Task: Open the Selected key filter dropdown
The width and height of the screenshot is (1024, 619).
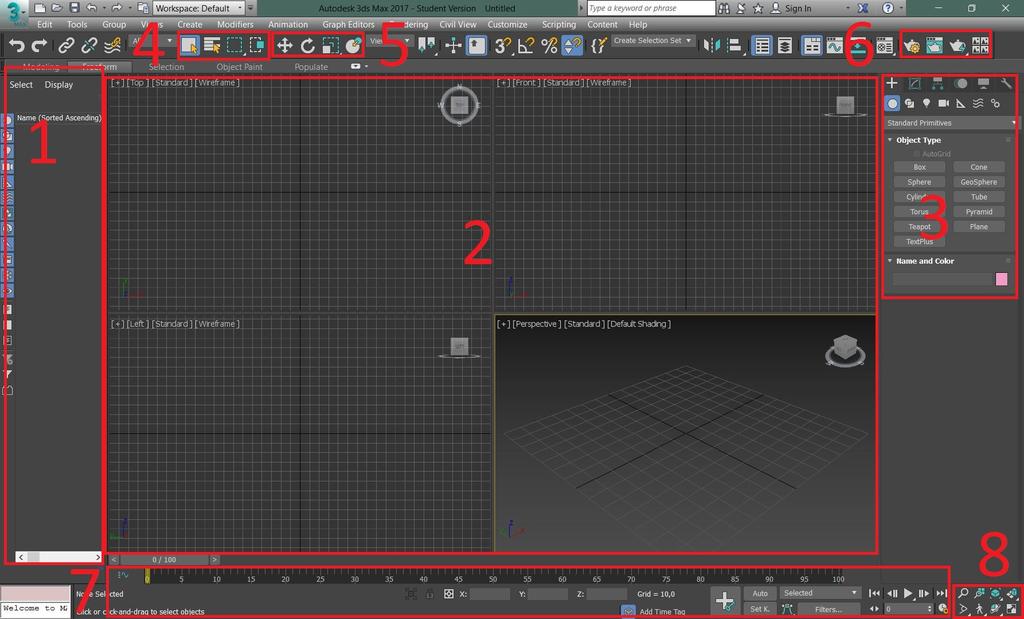Action: (820, 593)
